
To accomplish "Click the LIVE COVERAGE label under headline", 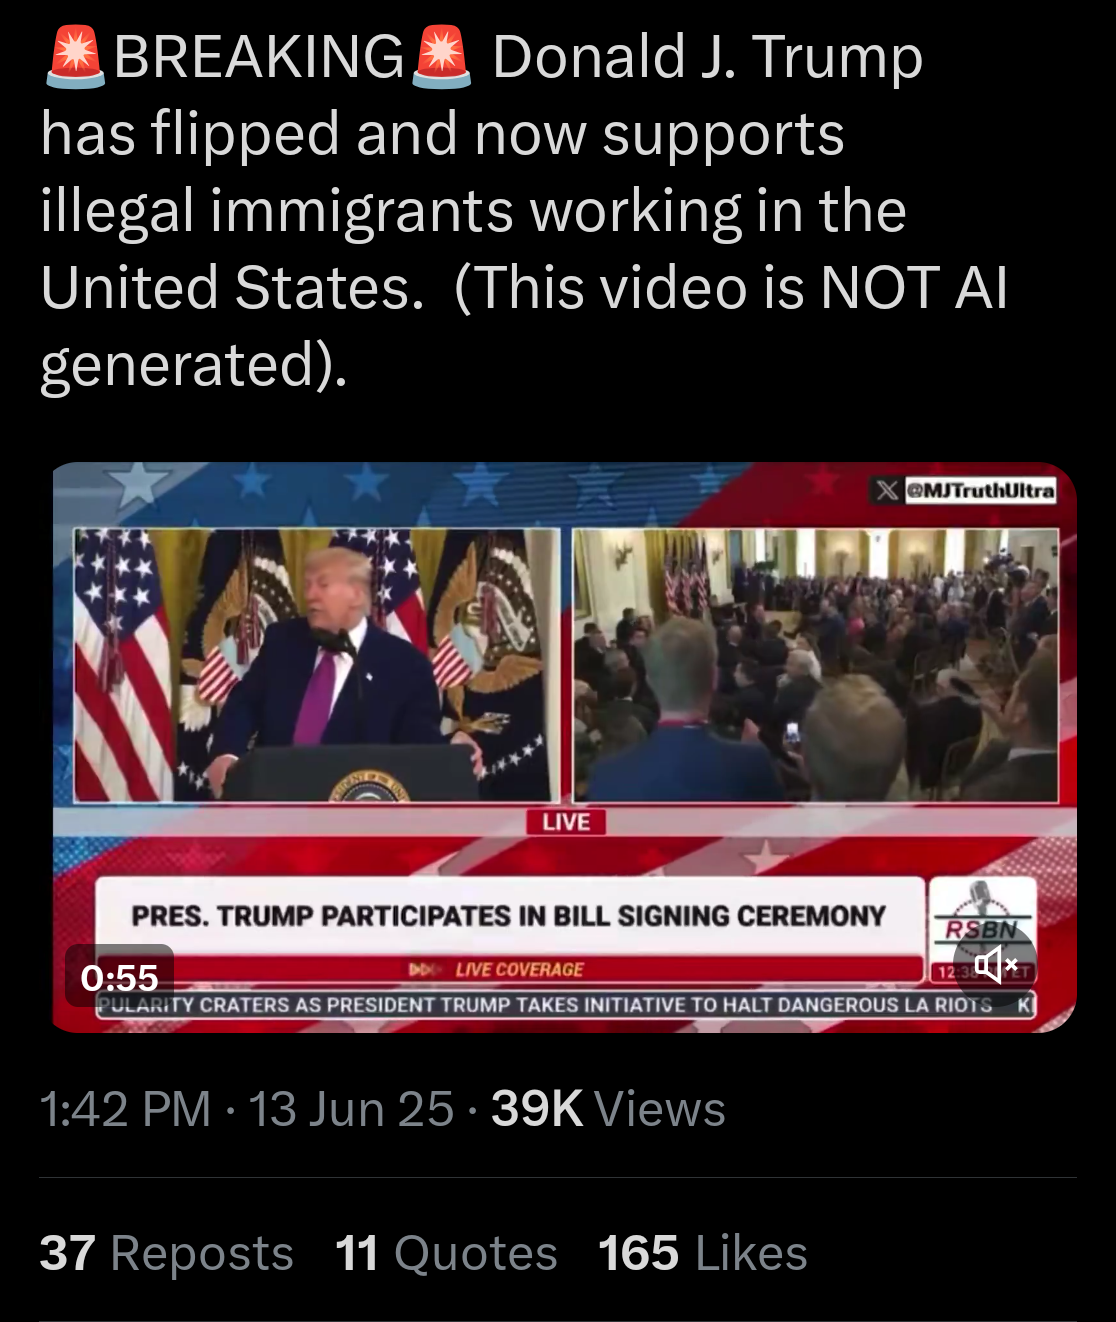I will (x=518, y=969).
